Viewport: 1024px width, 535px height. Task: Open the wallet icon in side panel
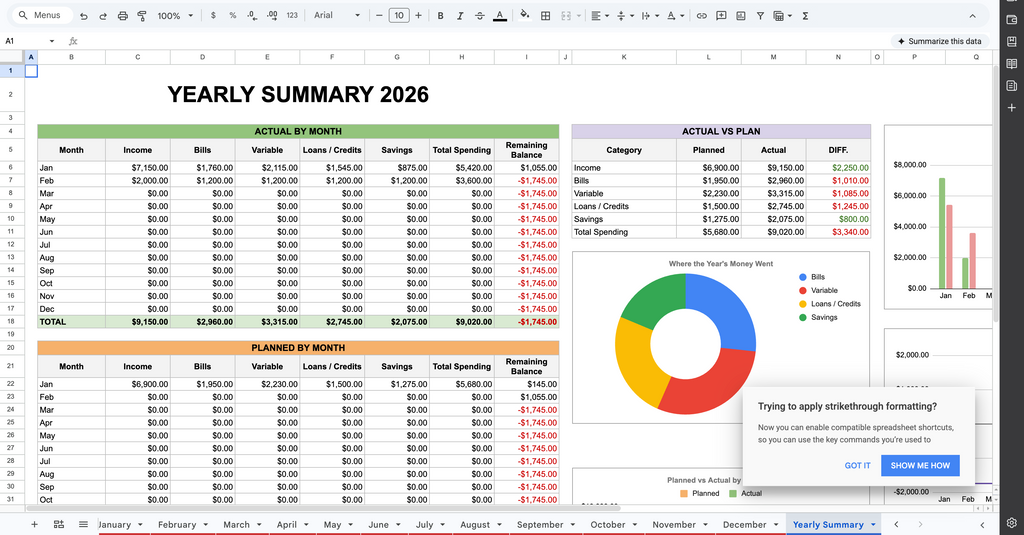pyautogui.click(x=1012, y=20)
